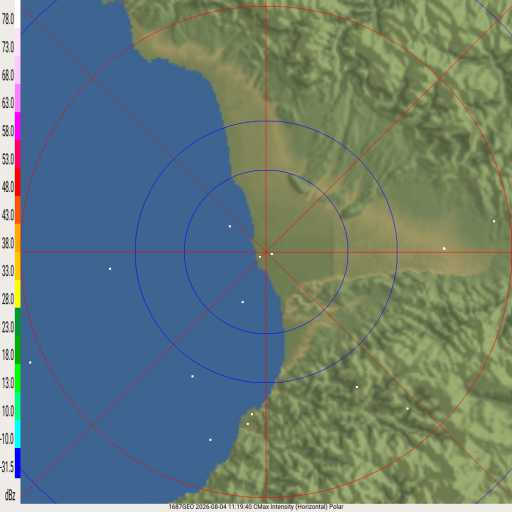
Task: Click the white station dot just east of radar center
Action: [x=272, y=254]
